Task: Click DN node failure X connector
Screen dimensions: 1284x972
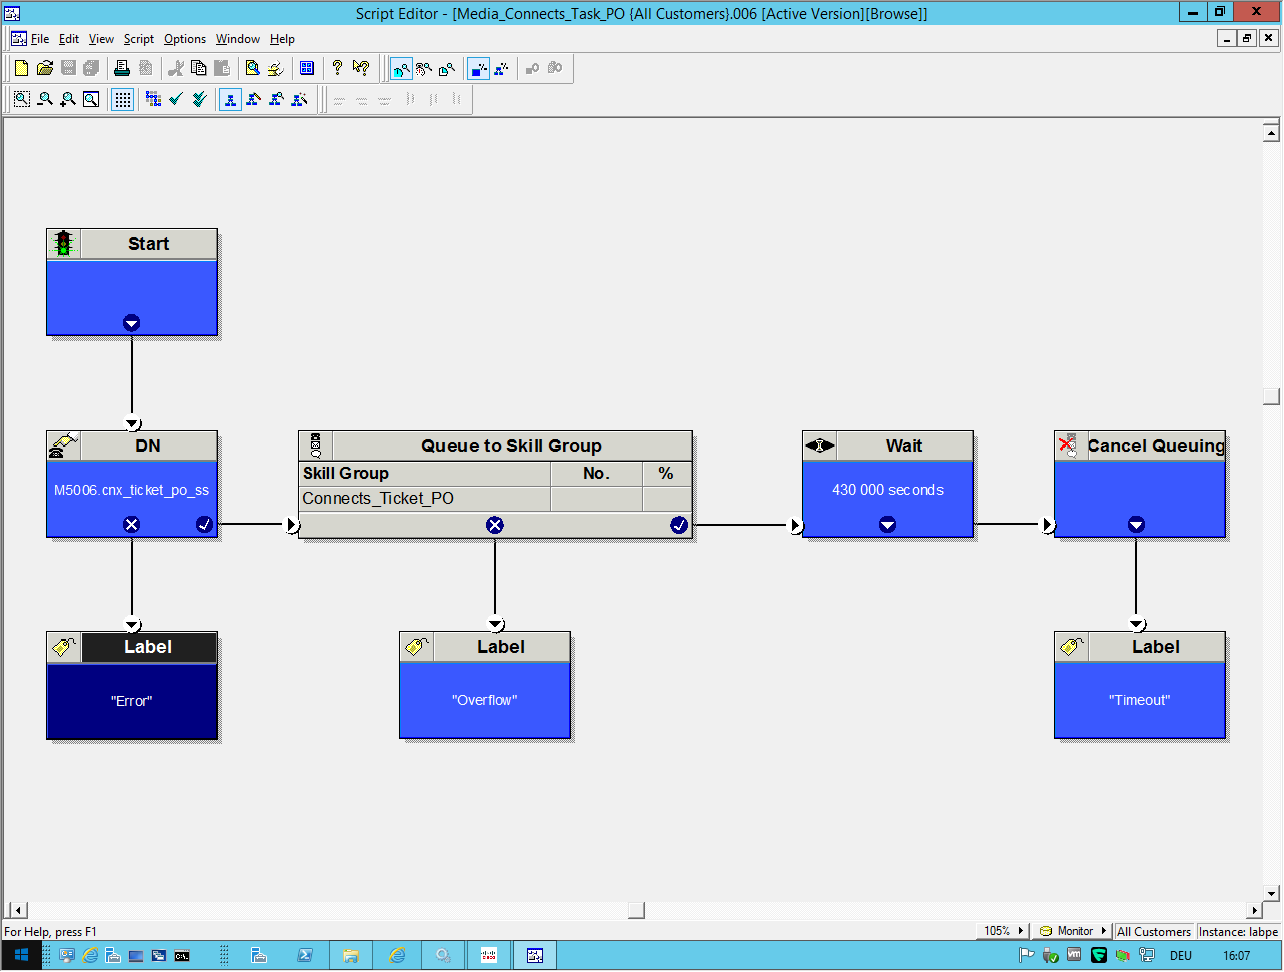Action: coord(131,524)
